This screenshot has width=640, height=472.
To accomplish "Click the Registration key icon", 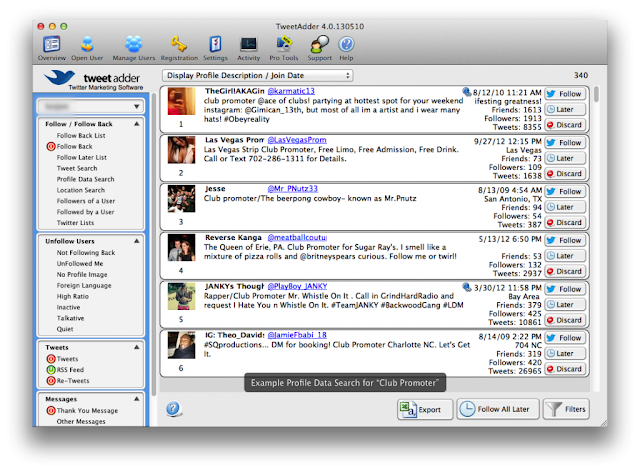I will (x=179, y=48).
